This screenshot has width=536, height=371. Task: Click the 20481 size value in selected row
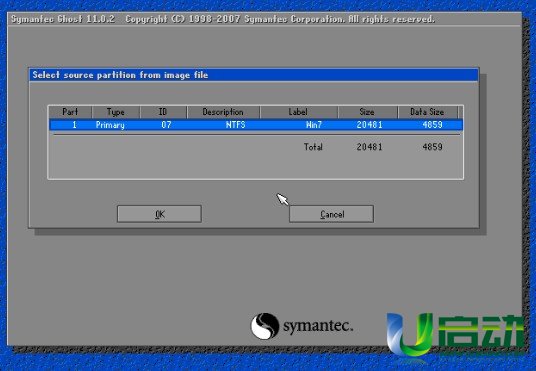tap(370, 125)
